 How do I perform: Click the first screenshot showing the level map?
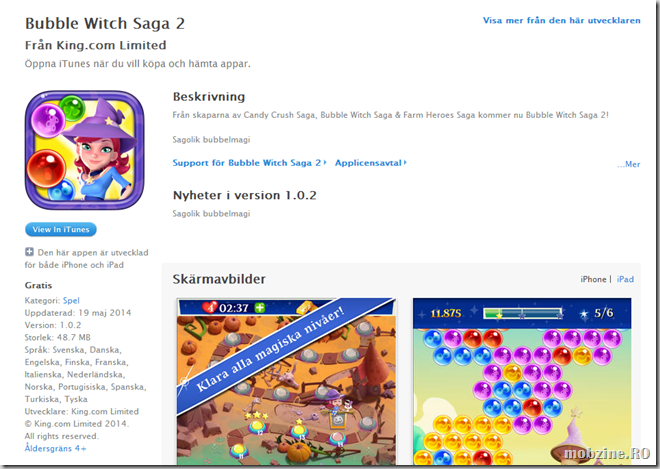point(286,381)
